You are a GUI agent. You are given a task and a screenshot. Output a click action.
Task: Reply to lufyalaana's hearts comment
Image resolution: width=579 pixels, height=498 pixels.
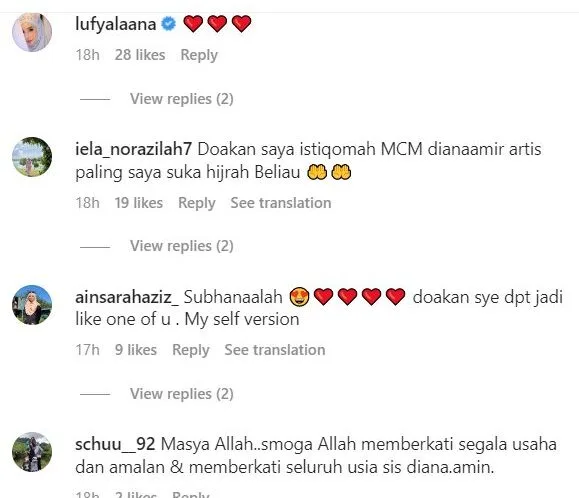[x=199, y=55]
